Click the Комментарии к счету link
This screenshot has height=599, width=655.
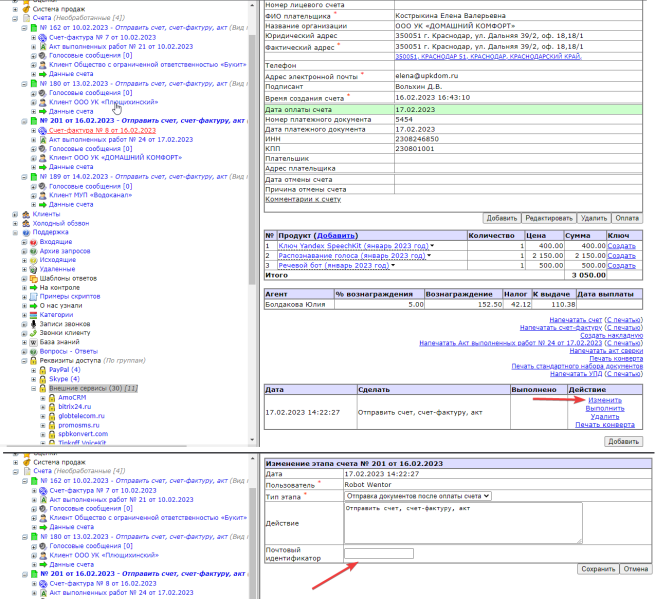[x=303, y=199]
